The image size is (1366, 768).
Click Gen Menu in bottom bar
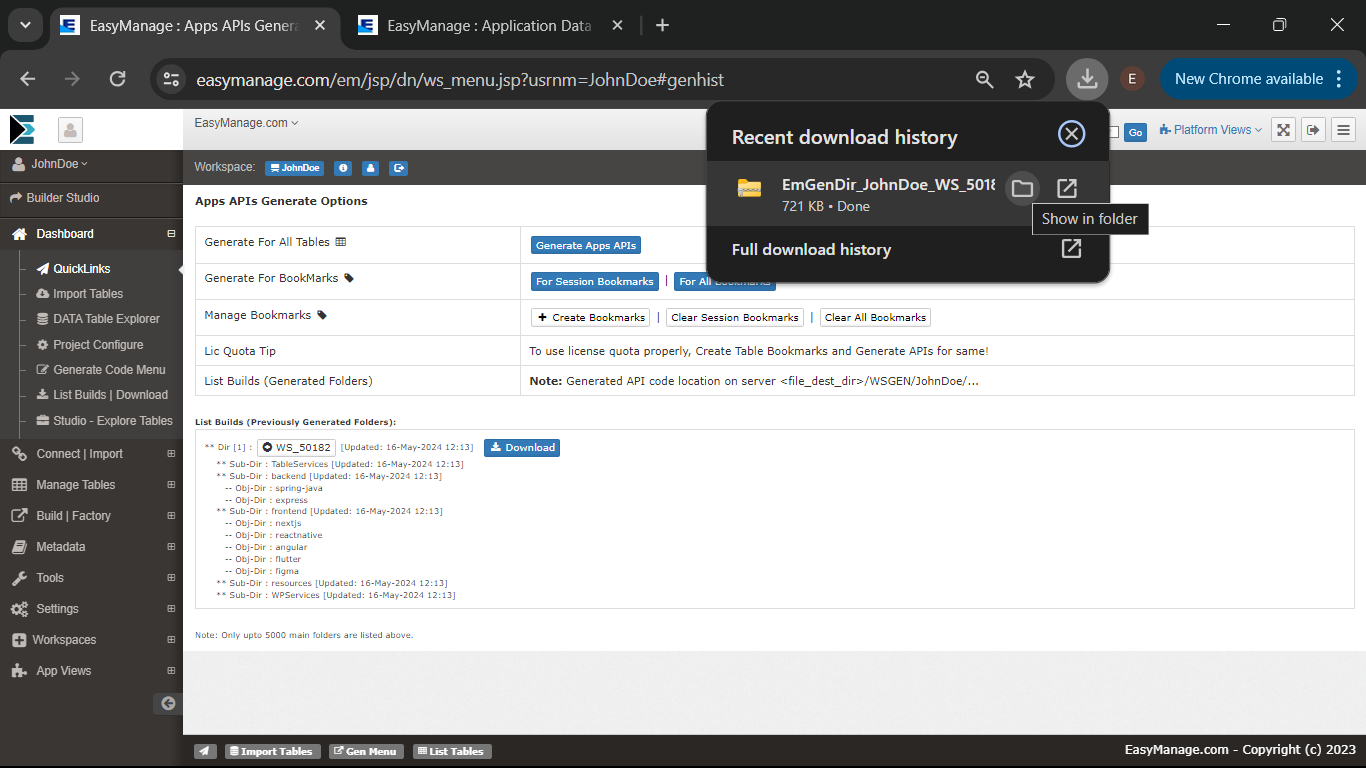[x=366, y=751]
